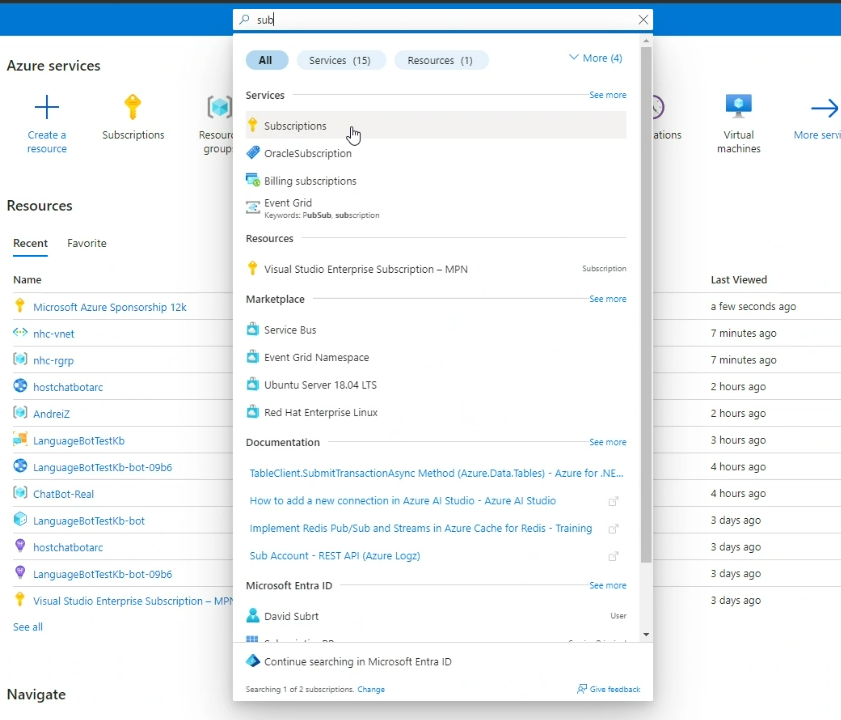841x720 pixels.
Task: Open Service Bus marketplace item
Action: click(290, 330)
